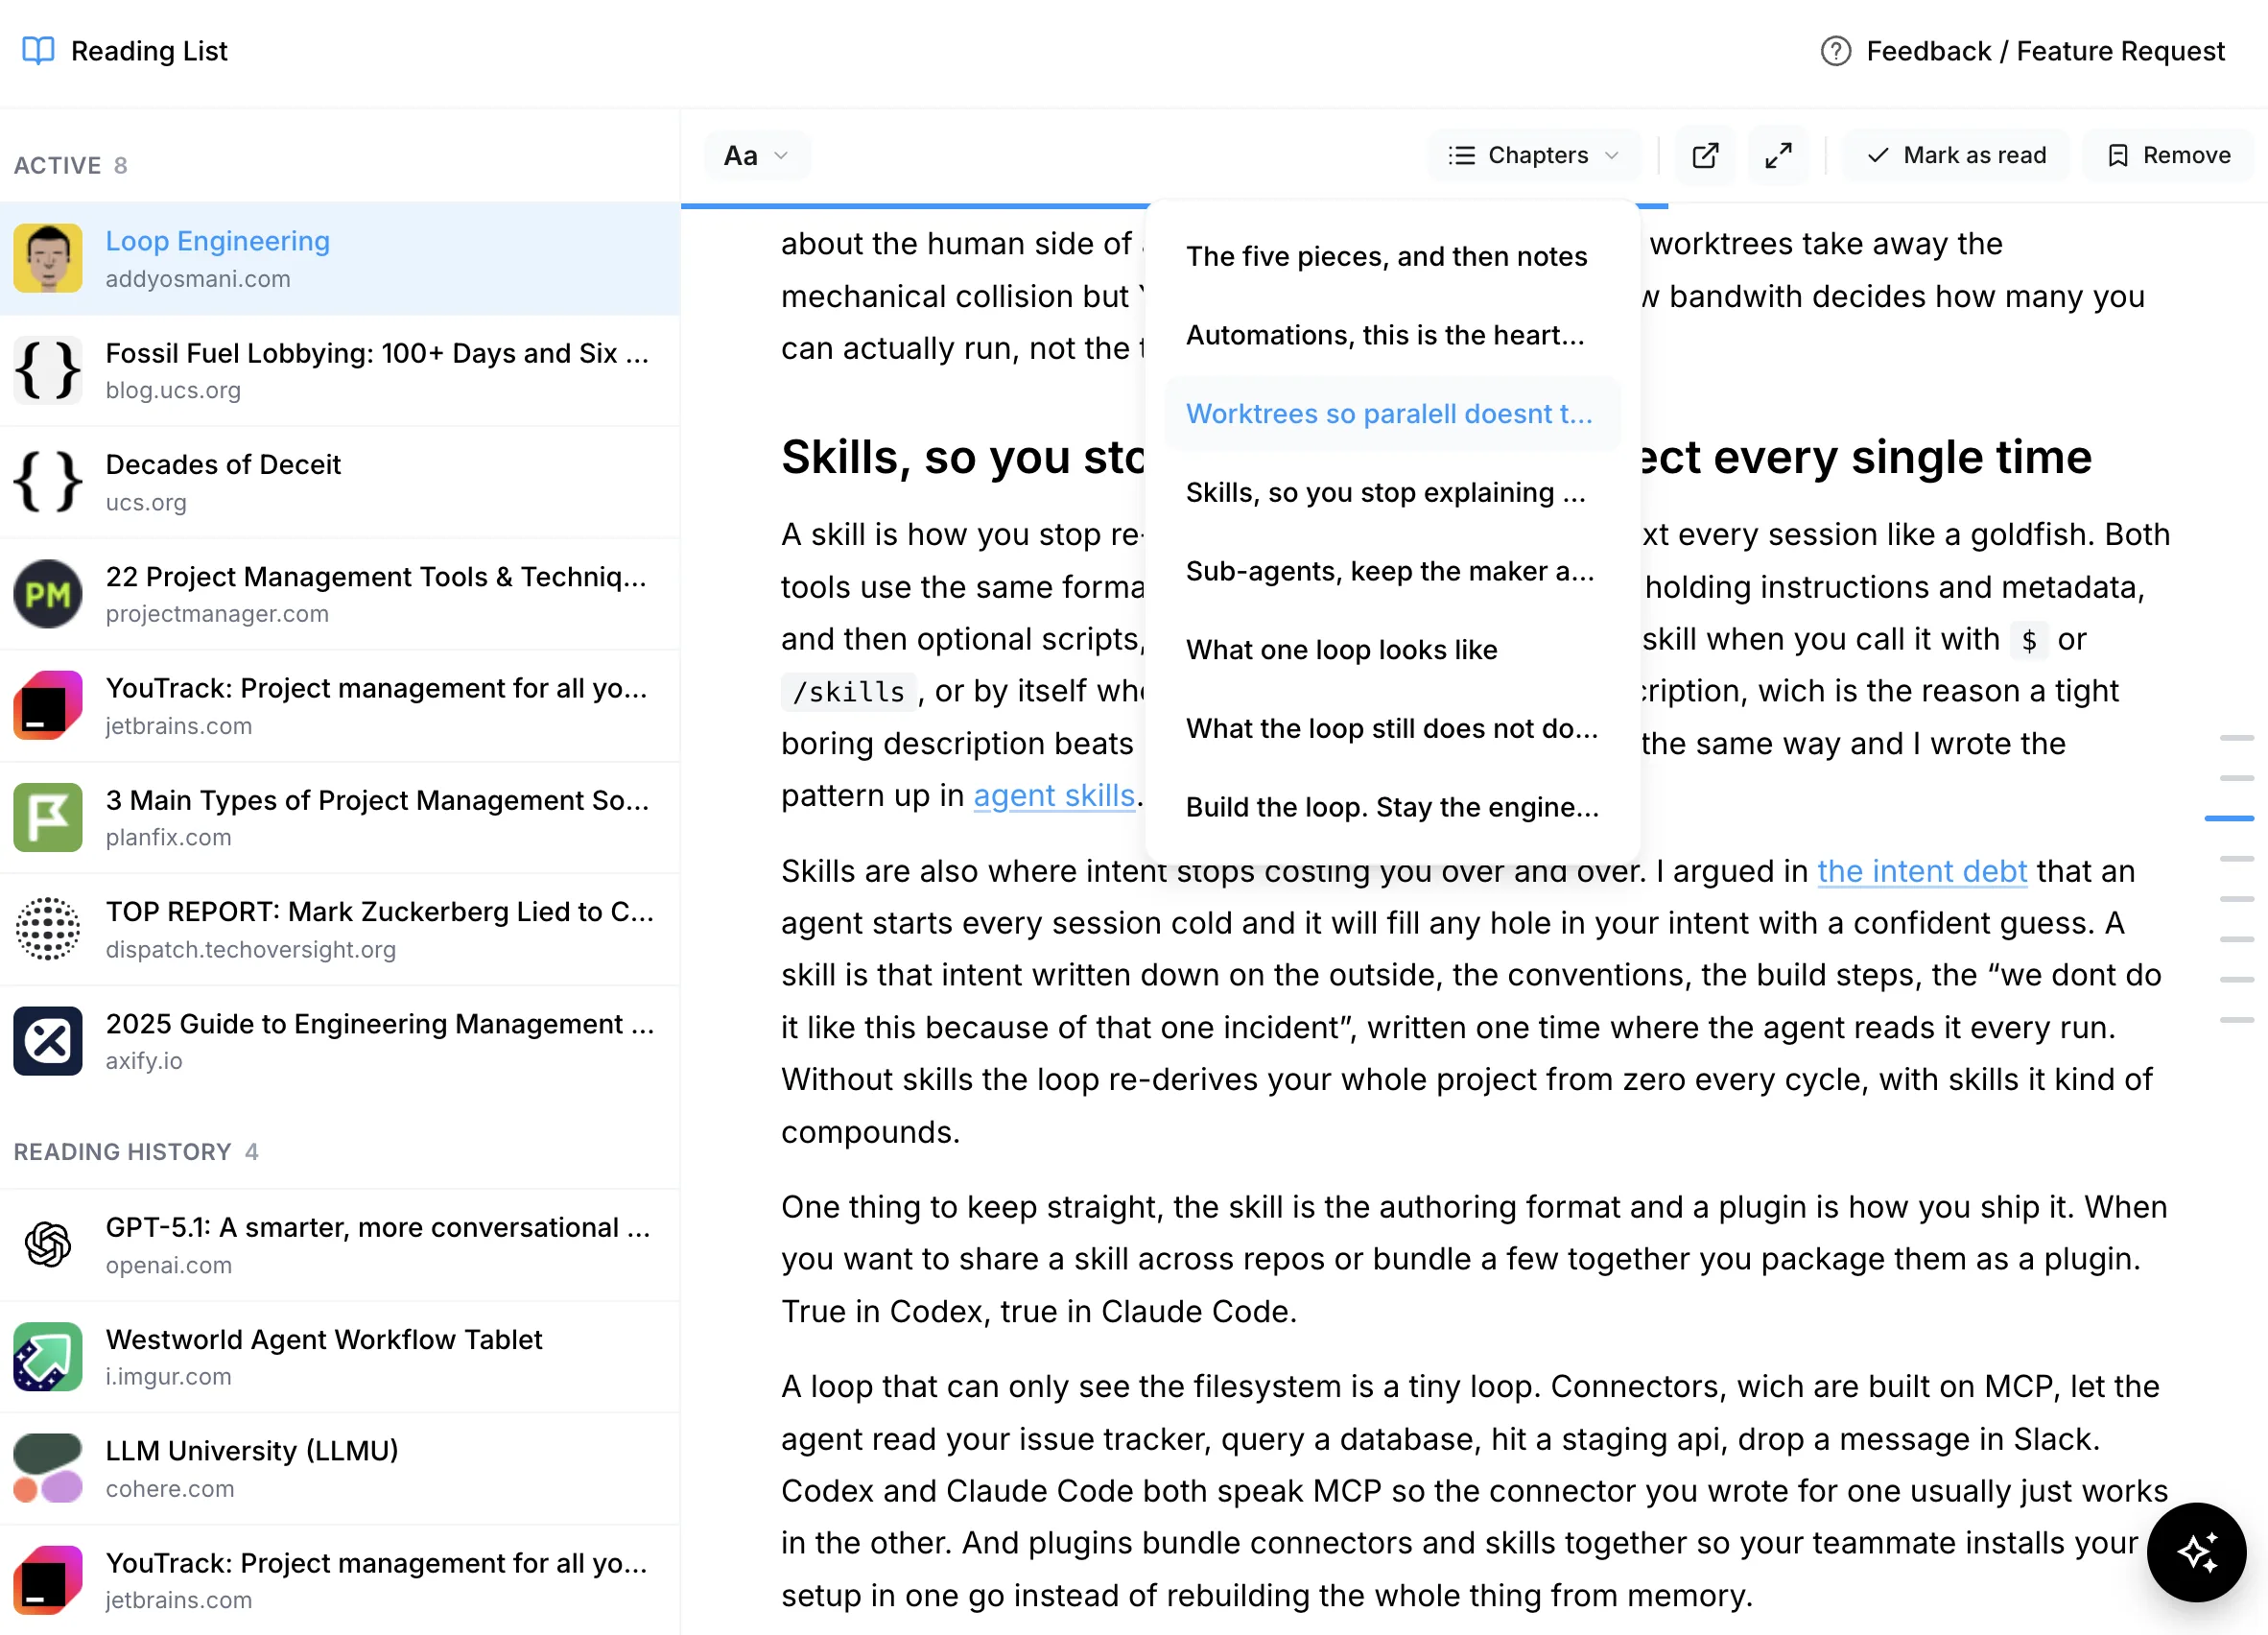
Task: Click the Fossil Fuel Lobbying braces icon
Action: (48, 370)
